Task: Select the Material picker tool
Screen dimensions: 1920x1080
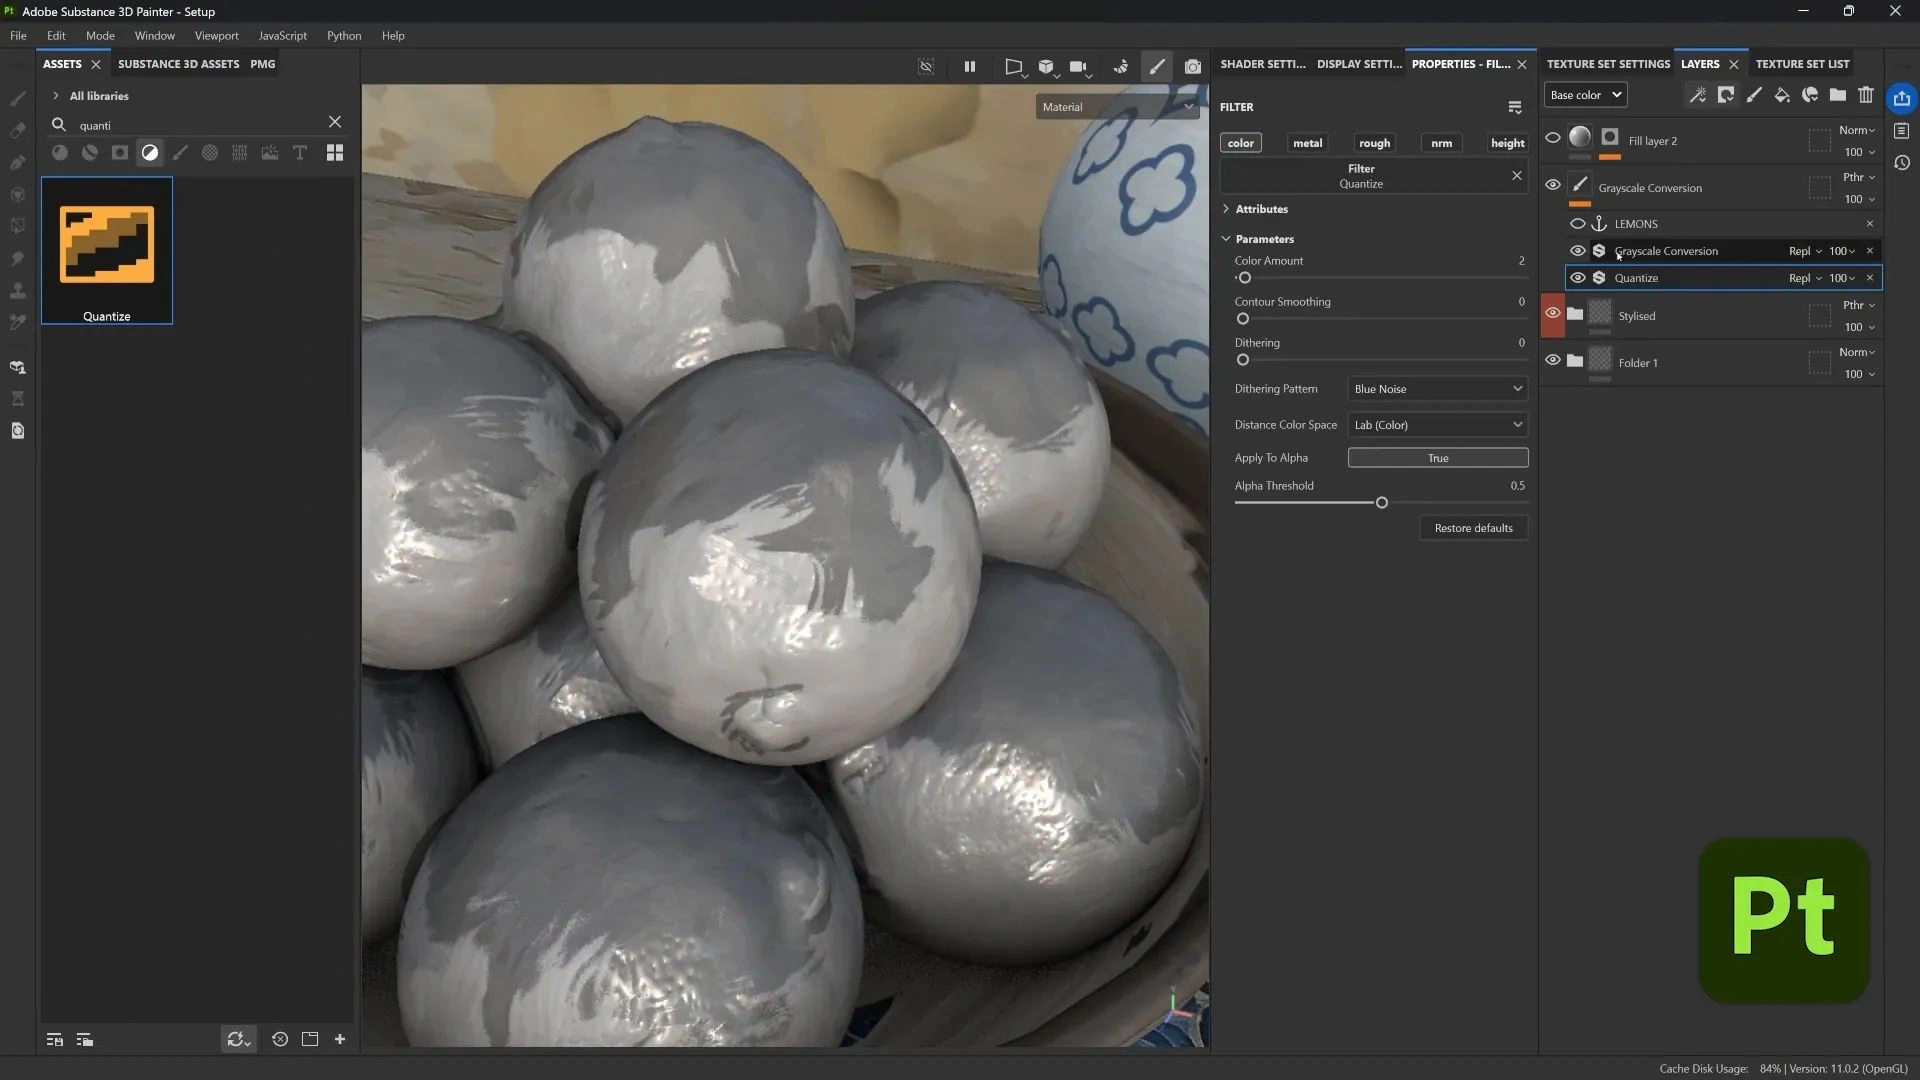Action: point(17,323)
